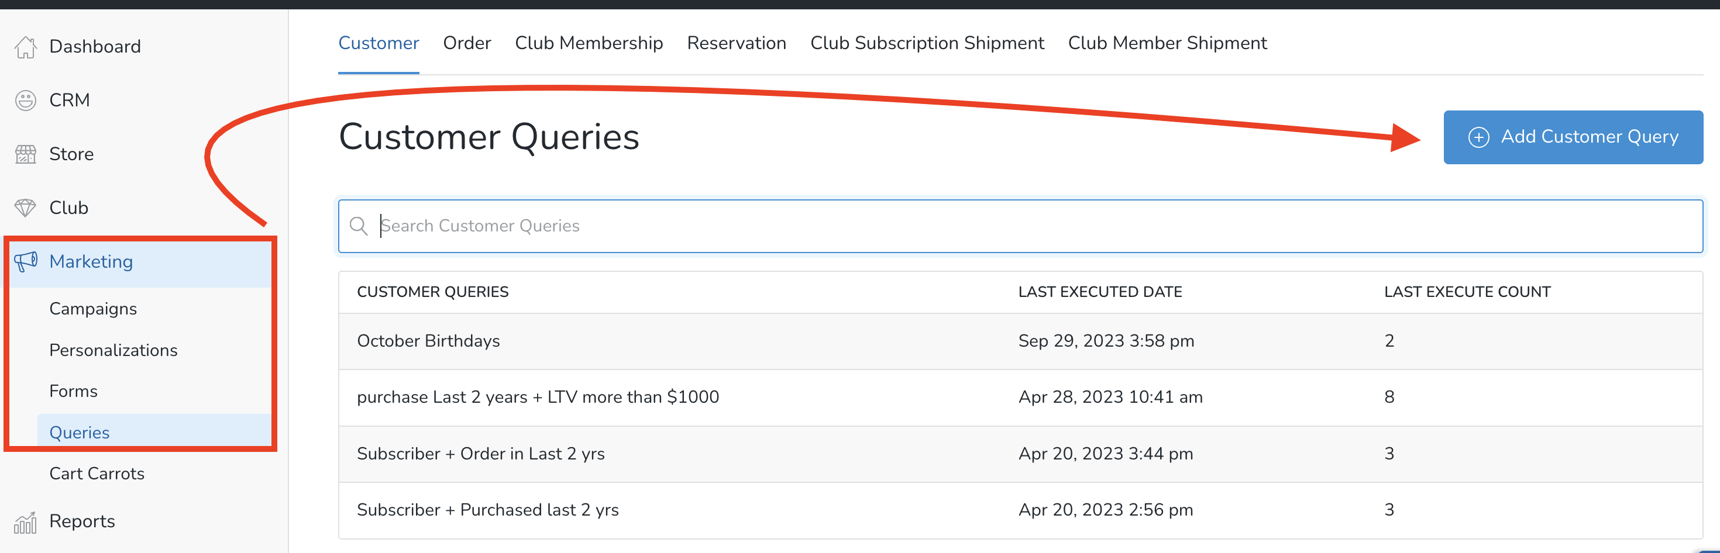Go to Club Member Shipment tab
This screenshot has width=1720, height=553.
[x=1167, y=43]
